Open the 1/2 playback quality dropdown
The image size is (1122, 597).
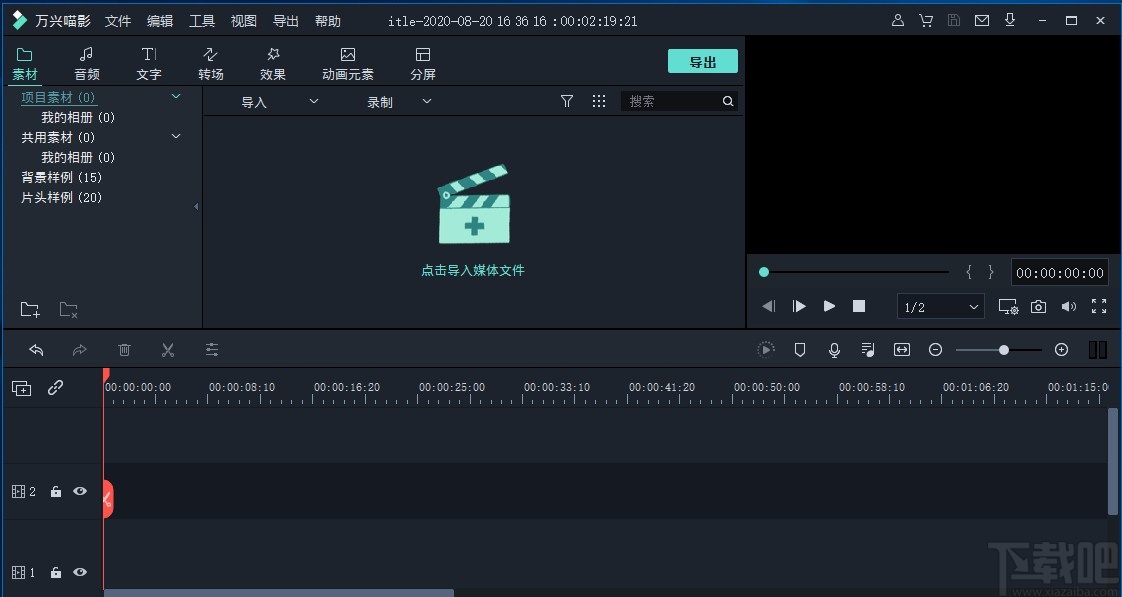tap(939, 307)
